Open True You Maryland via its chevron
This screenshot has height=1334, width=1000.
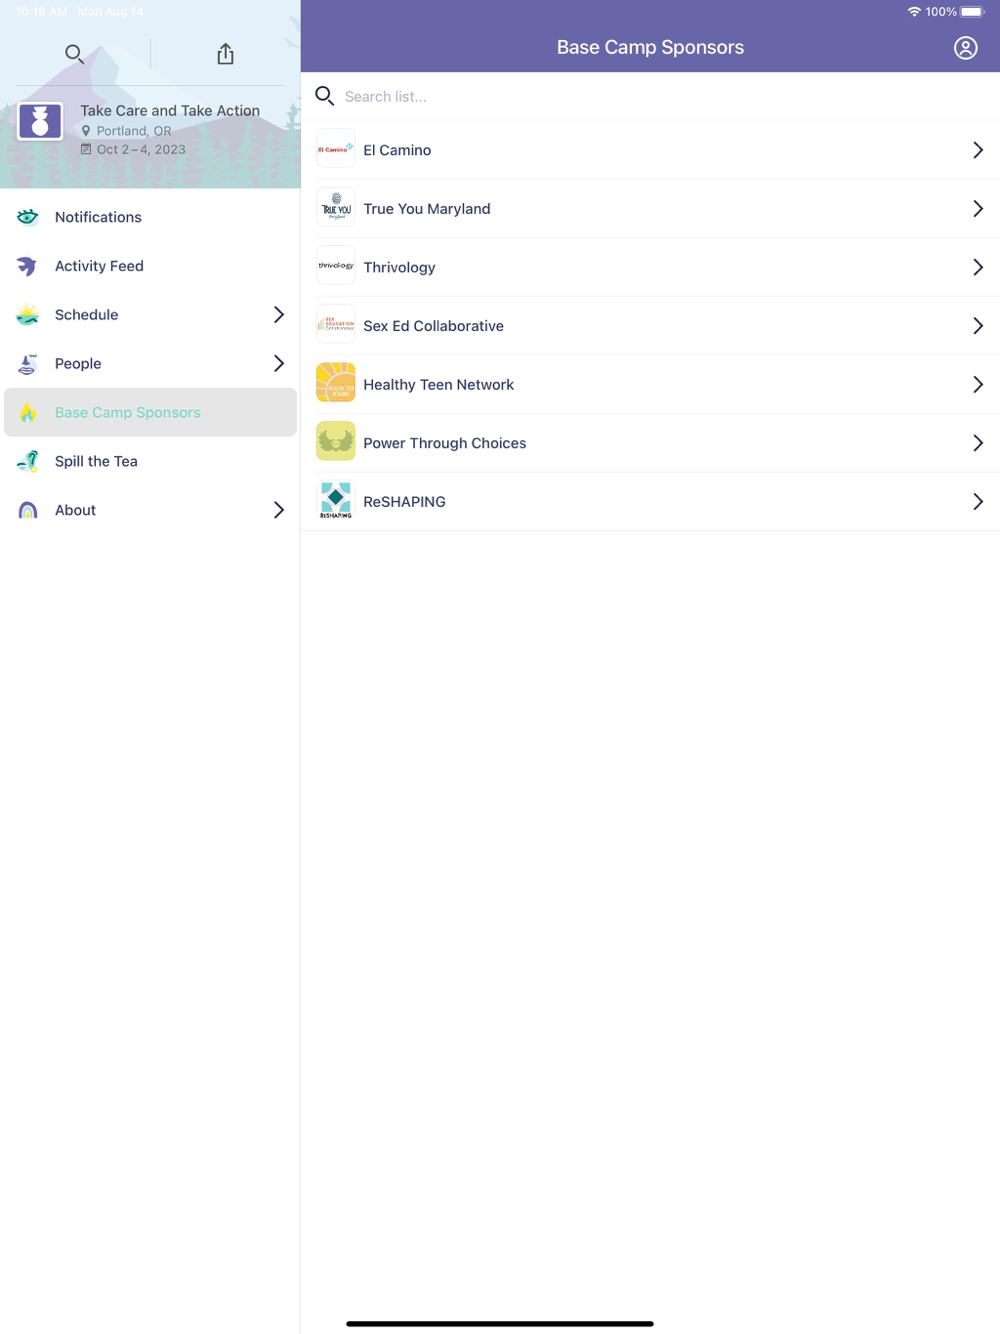click(x=978, y=209)
